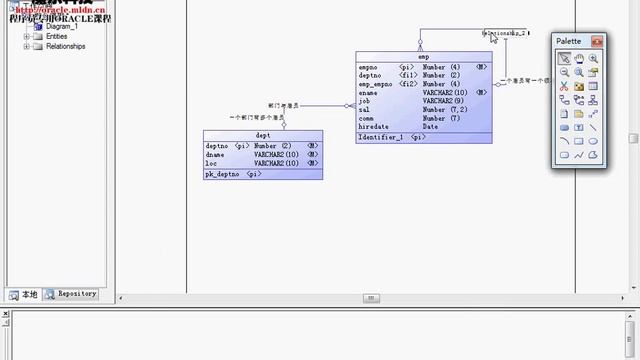Select the Title tool
The image size is (640, 360).
(x=564, y=128)
